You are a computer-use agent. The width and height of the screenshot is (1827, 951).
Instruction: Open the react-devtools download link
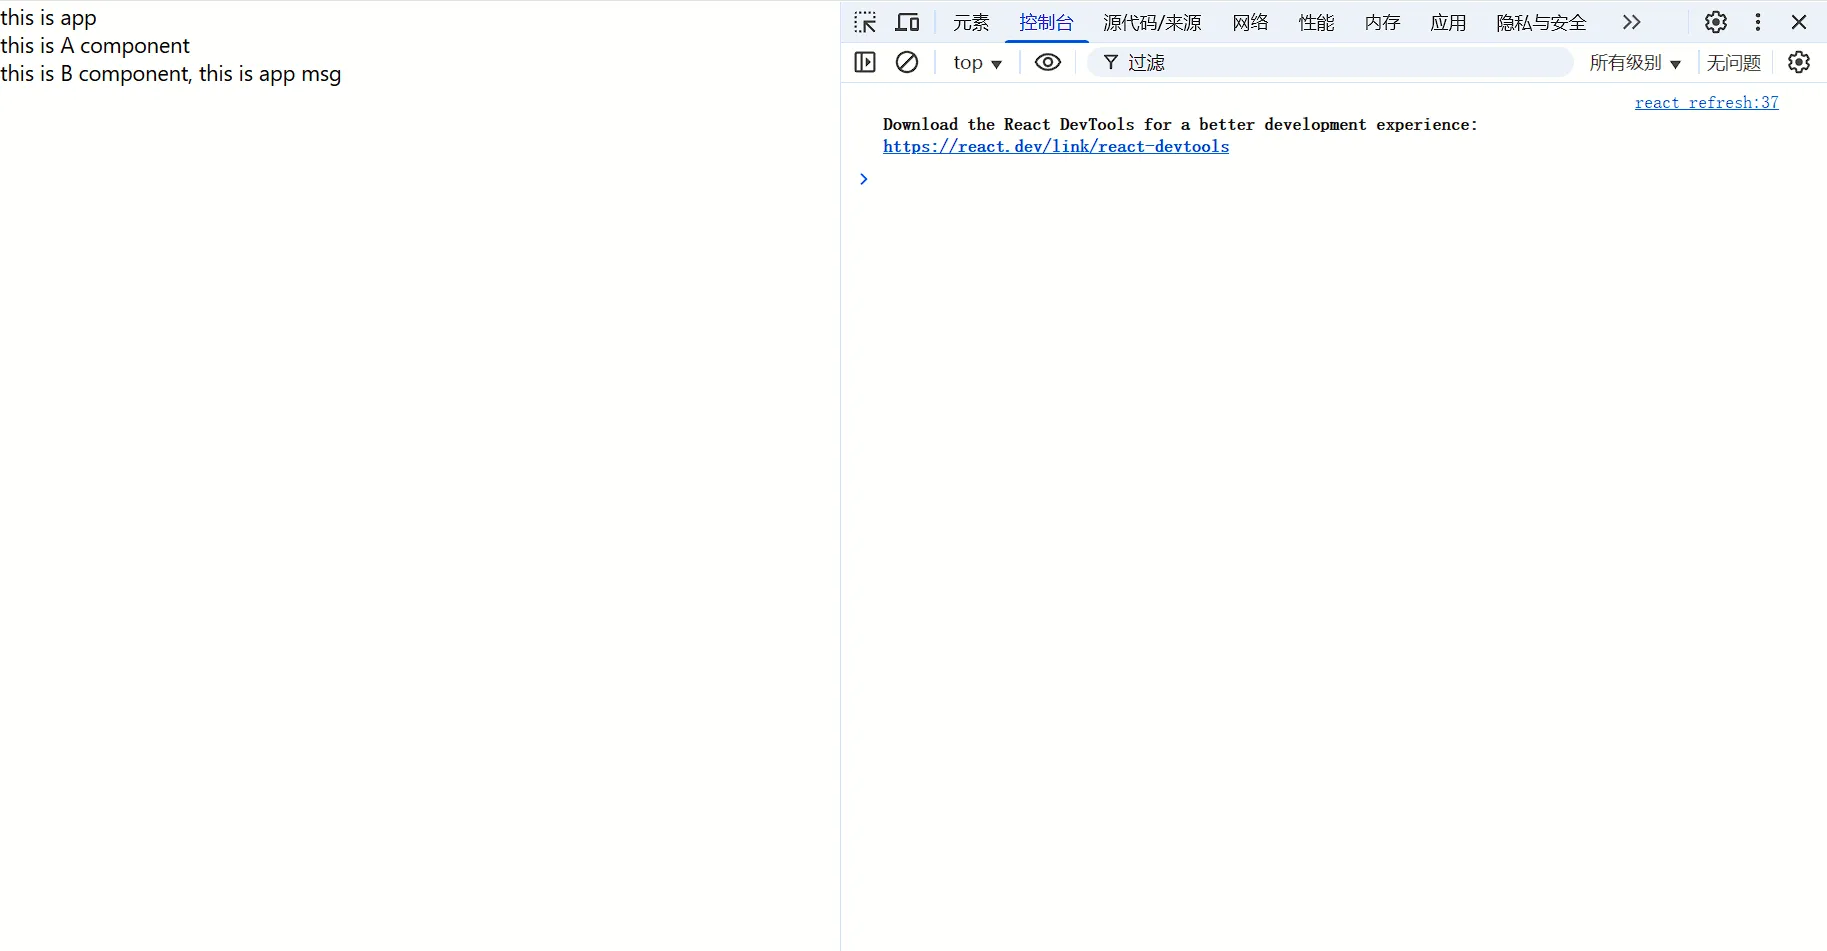coord(1056,147)
